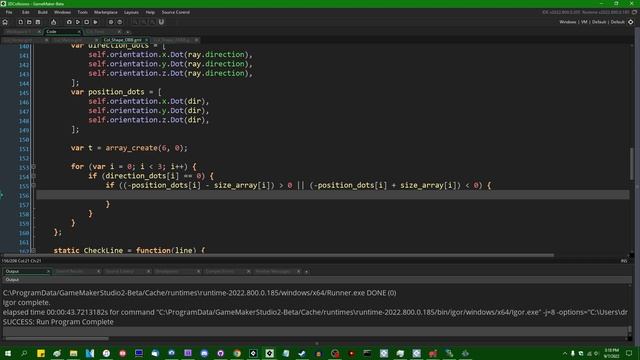Switch to the Code workspace tab
Viewport: 640px width, 360px height.
(x=61, y=31)
